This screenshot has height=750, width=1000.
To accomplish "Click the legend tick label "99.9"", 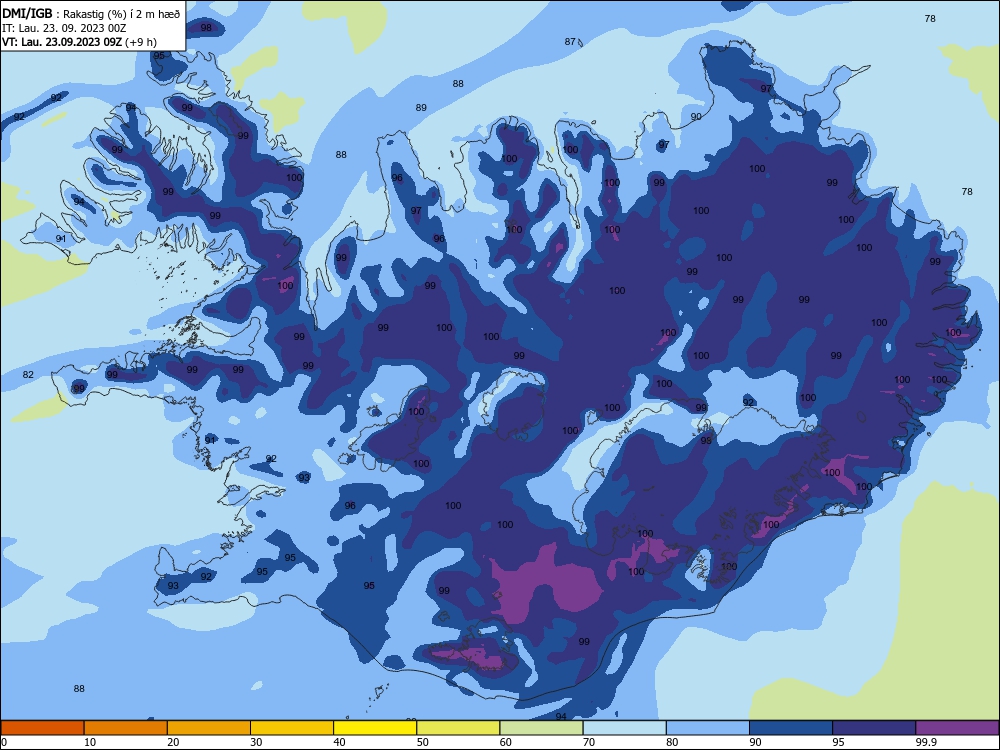I will click(926, 742).
